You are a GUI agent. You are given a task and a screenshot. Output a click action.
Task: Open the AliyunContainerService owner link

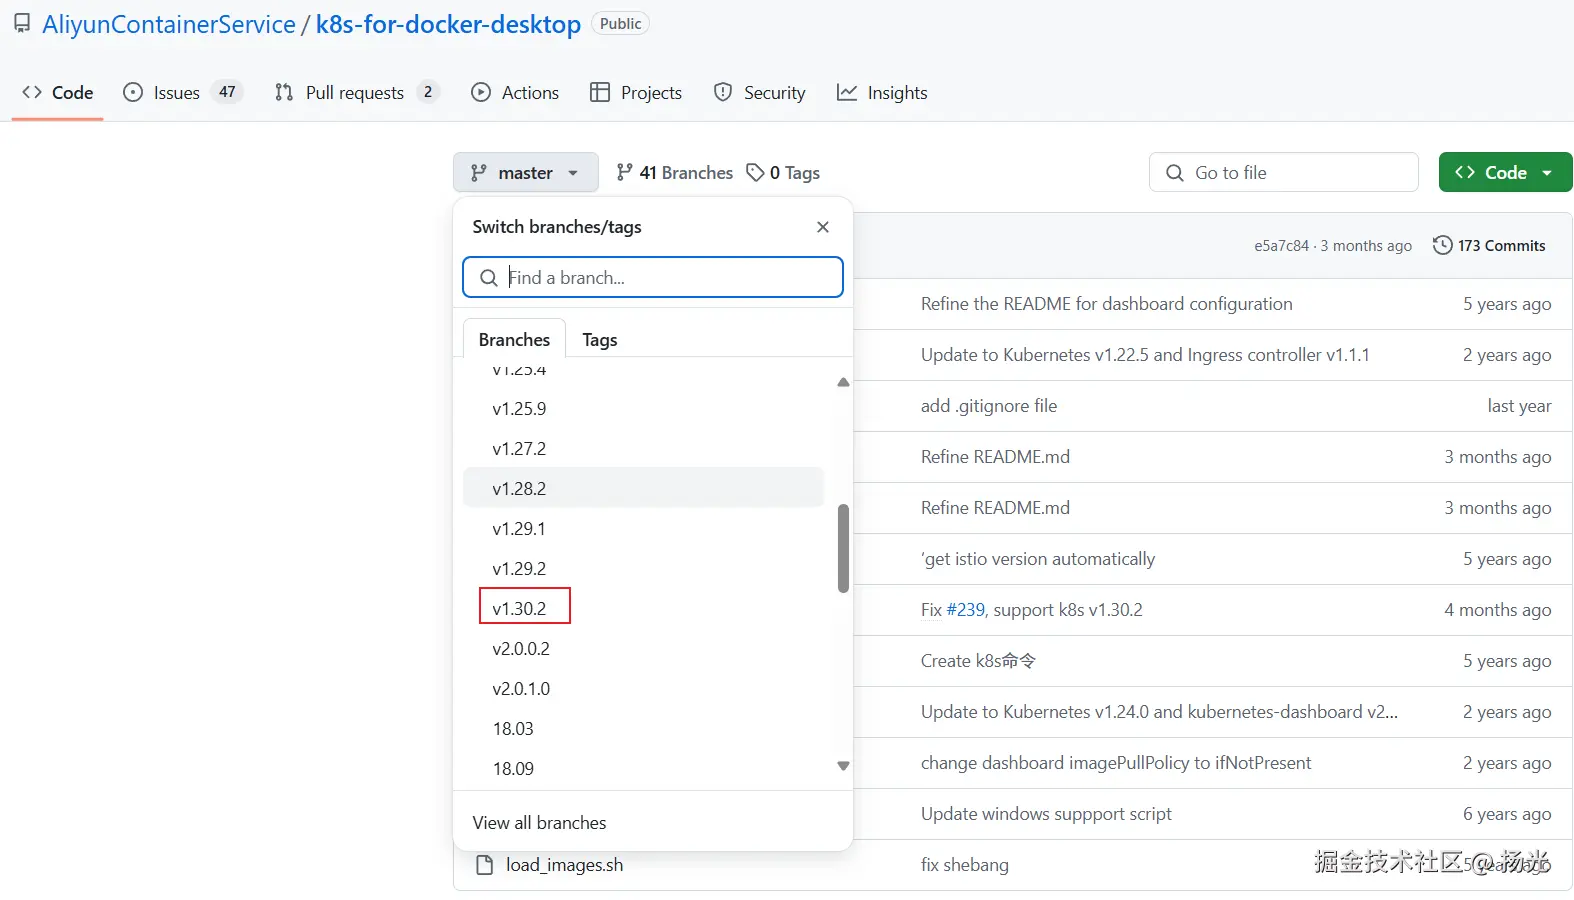pyautogui.click(x=169, y=24)
